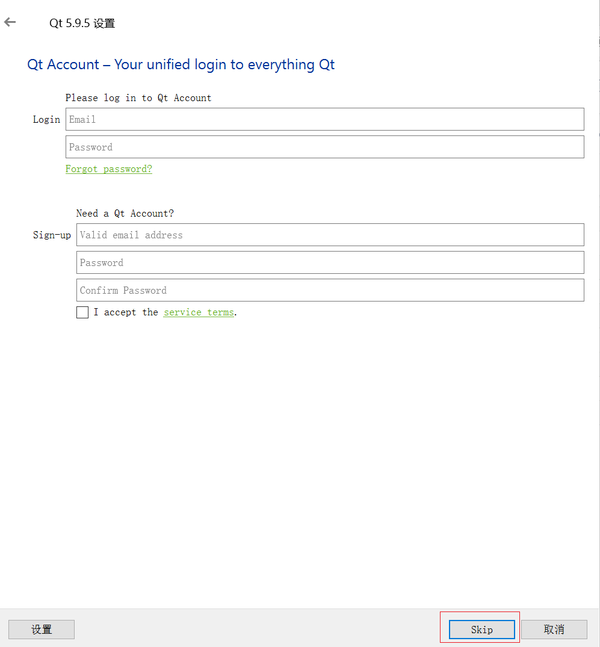
Task: Click the Need a Qt Account? text
Action: [125, 213]
